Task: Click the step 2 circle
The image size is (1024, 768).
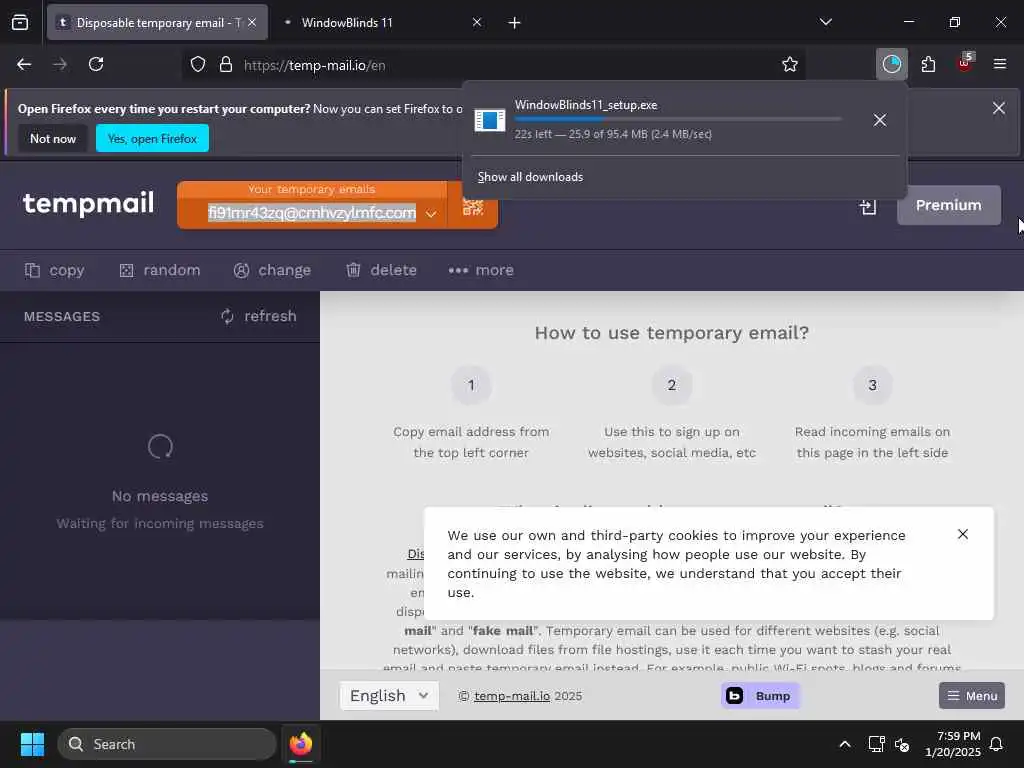Action: point(671,385)
